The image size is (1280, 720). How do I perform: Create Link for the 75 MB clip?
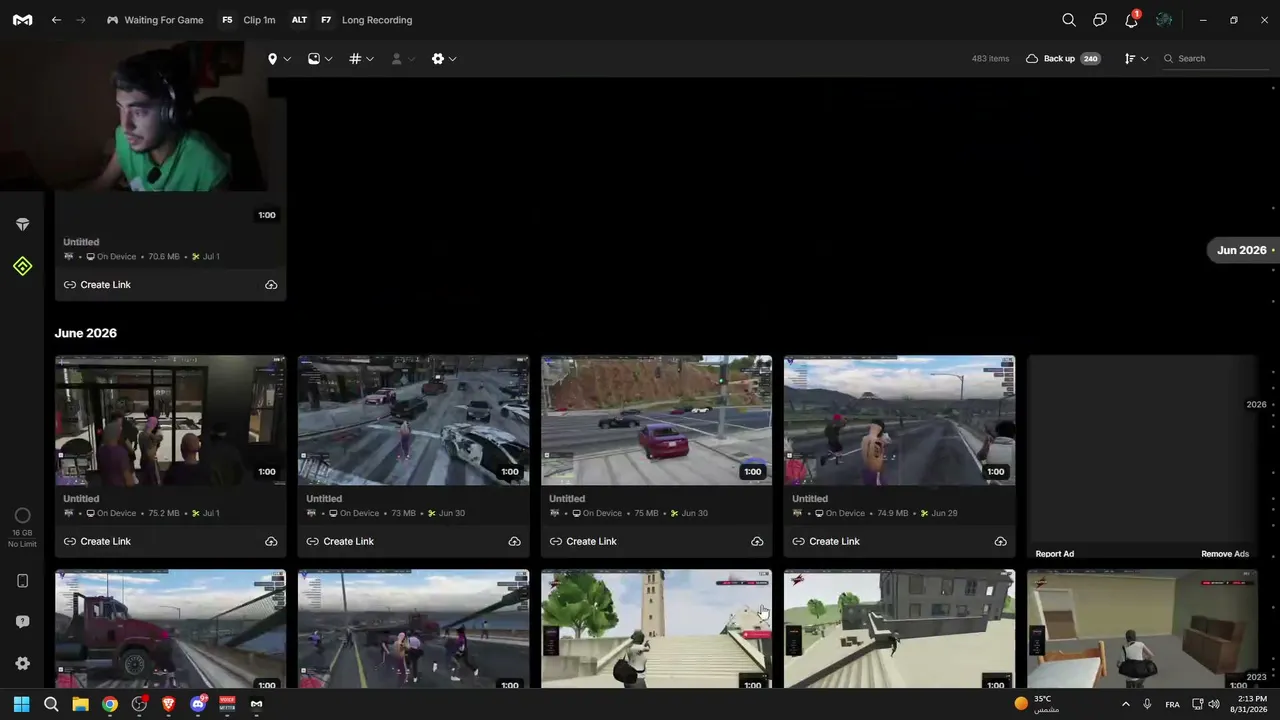pyautogui.click(x=583, y=542)
